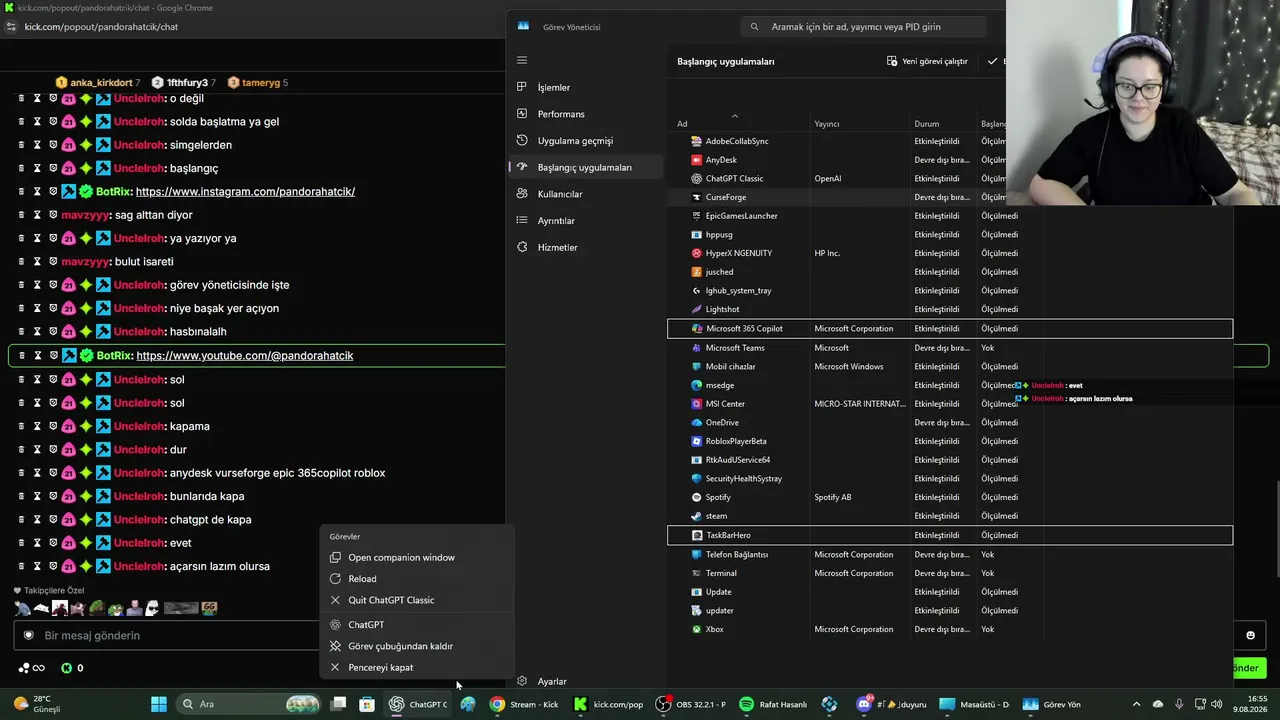Click the Microsoft Corporation publisher cell for Terminal
1280x720 pixels.
click(854, 573)
